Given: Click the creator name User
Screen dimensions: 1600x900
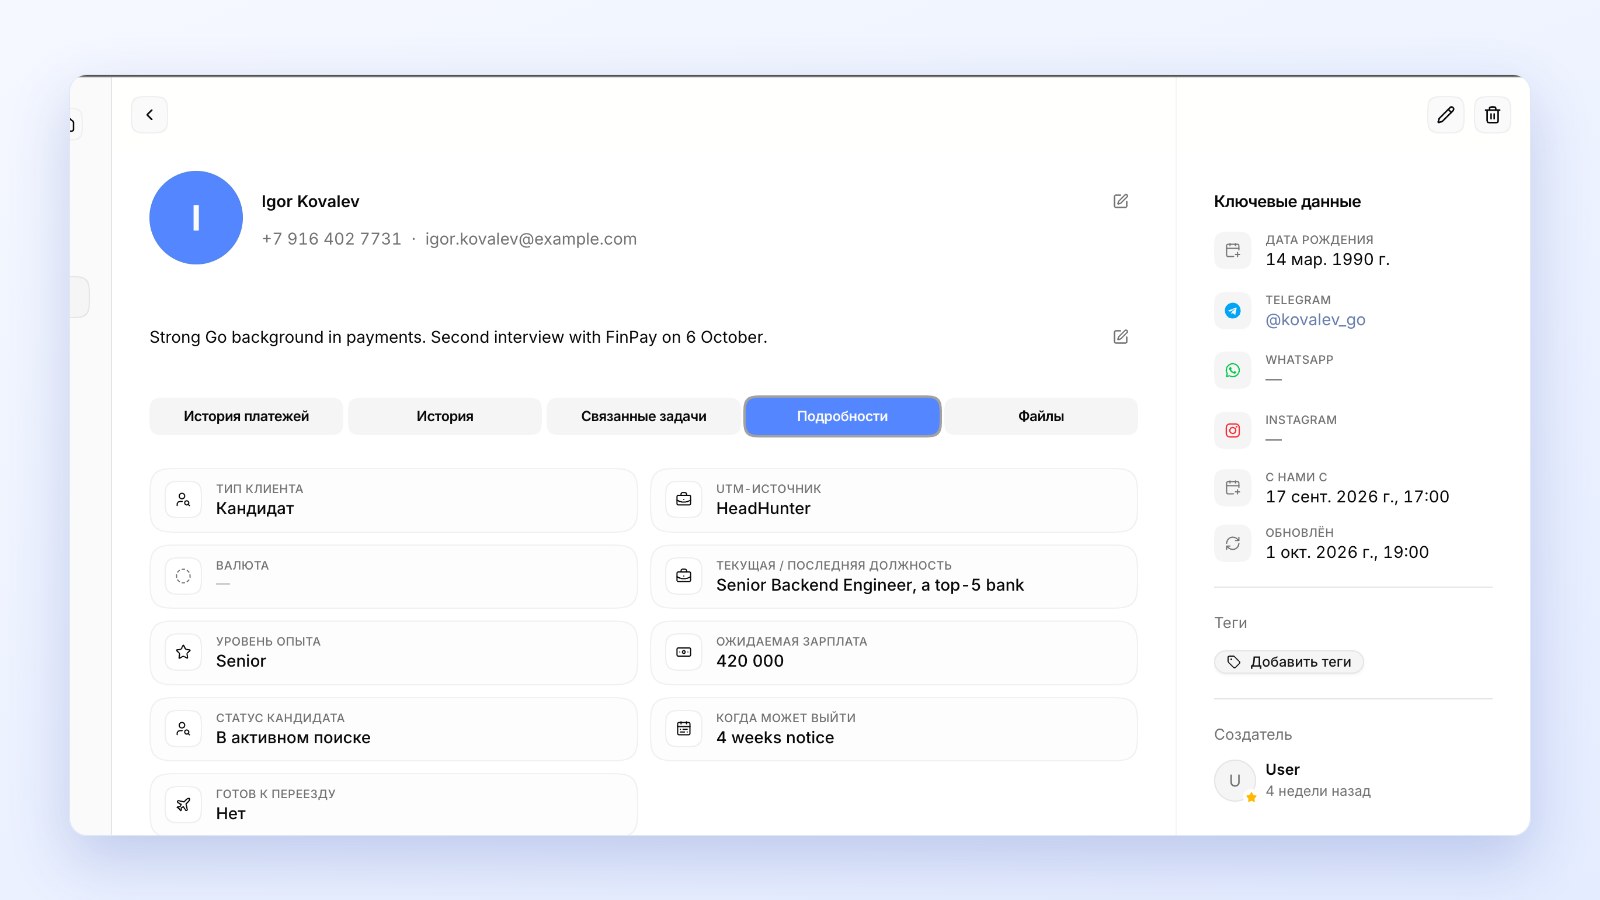Looking at the screenshot, I should [x=1283, y=769].
